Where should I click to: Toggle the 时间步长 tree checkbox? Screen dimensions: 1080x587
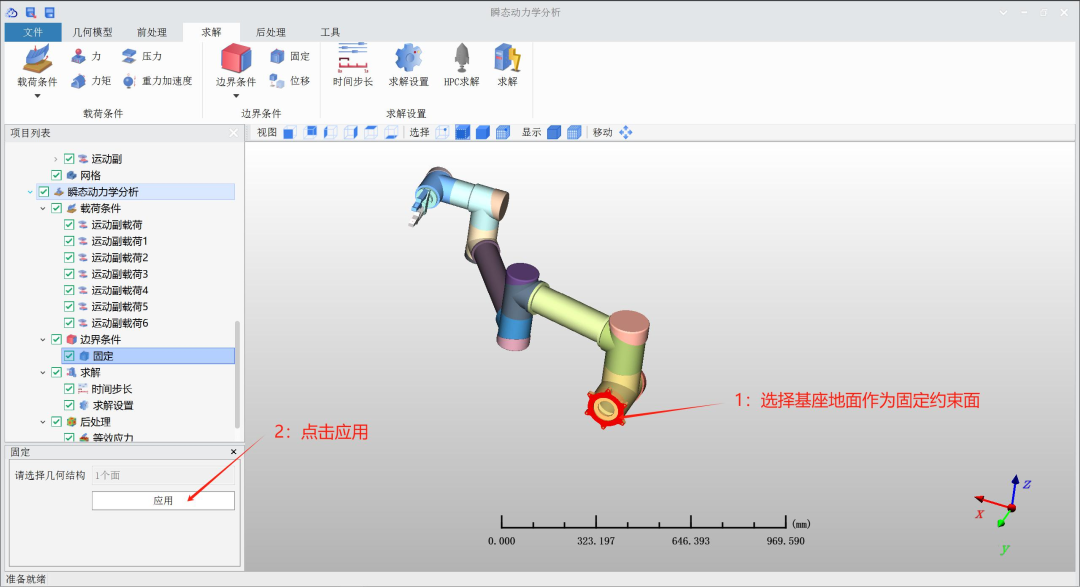[x=69, y=389]
